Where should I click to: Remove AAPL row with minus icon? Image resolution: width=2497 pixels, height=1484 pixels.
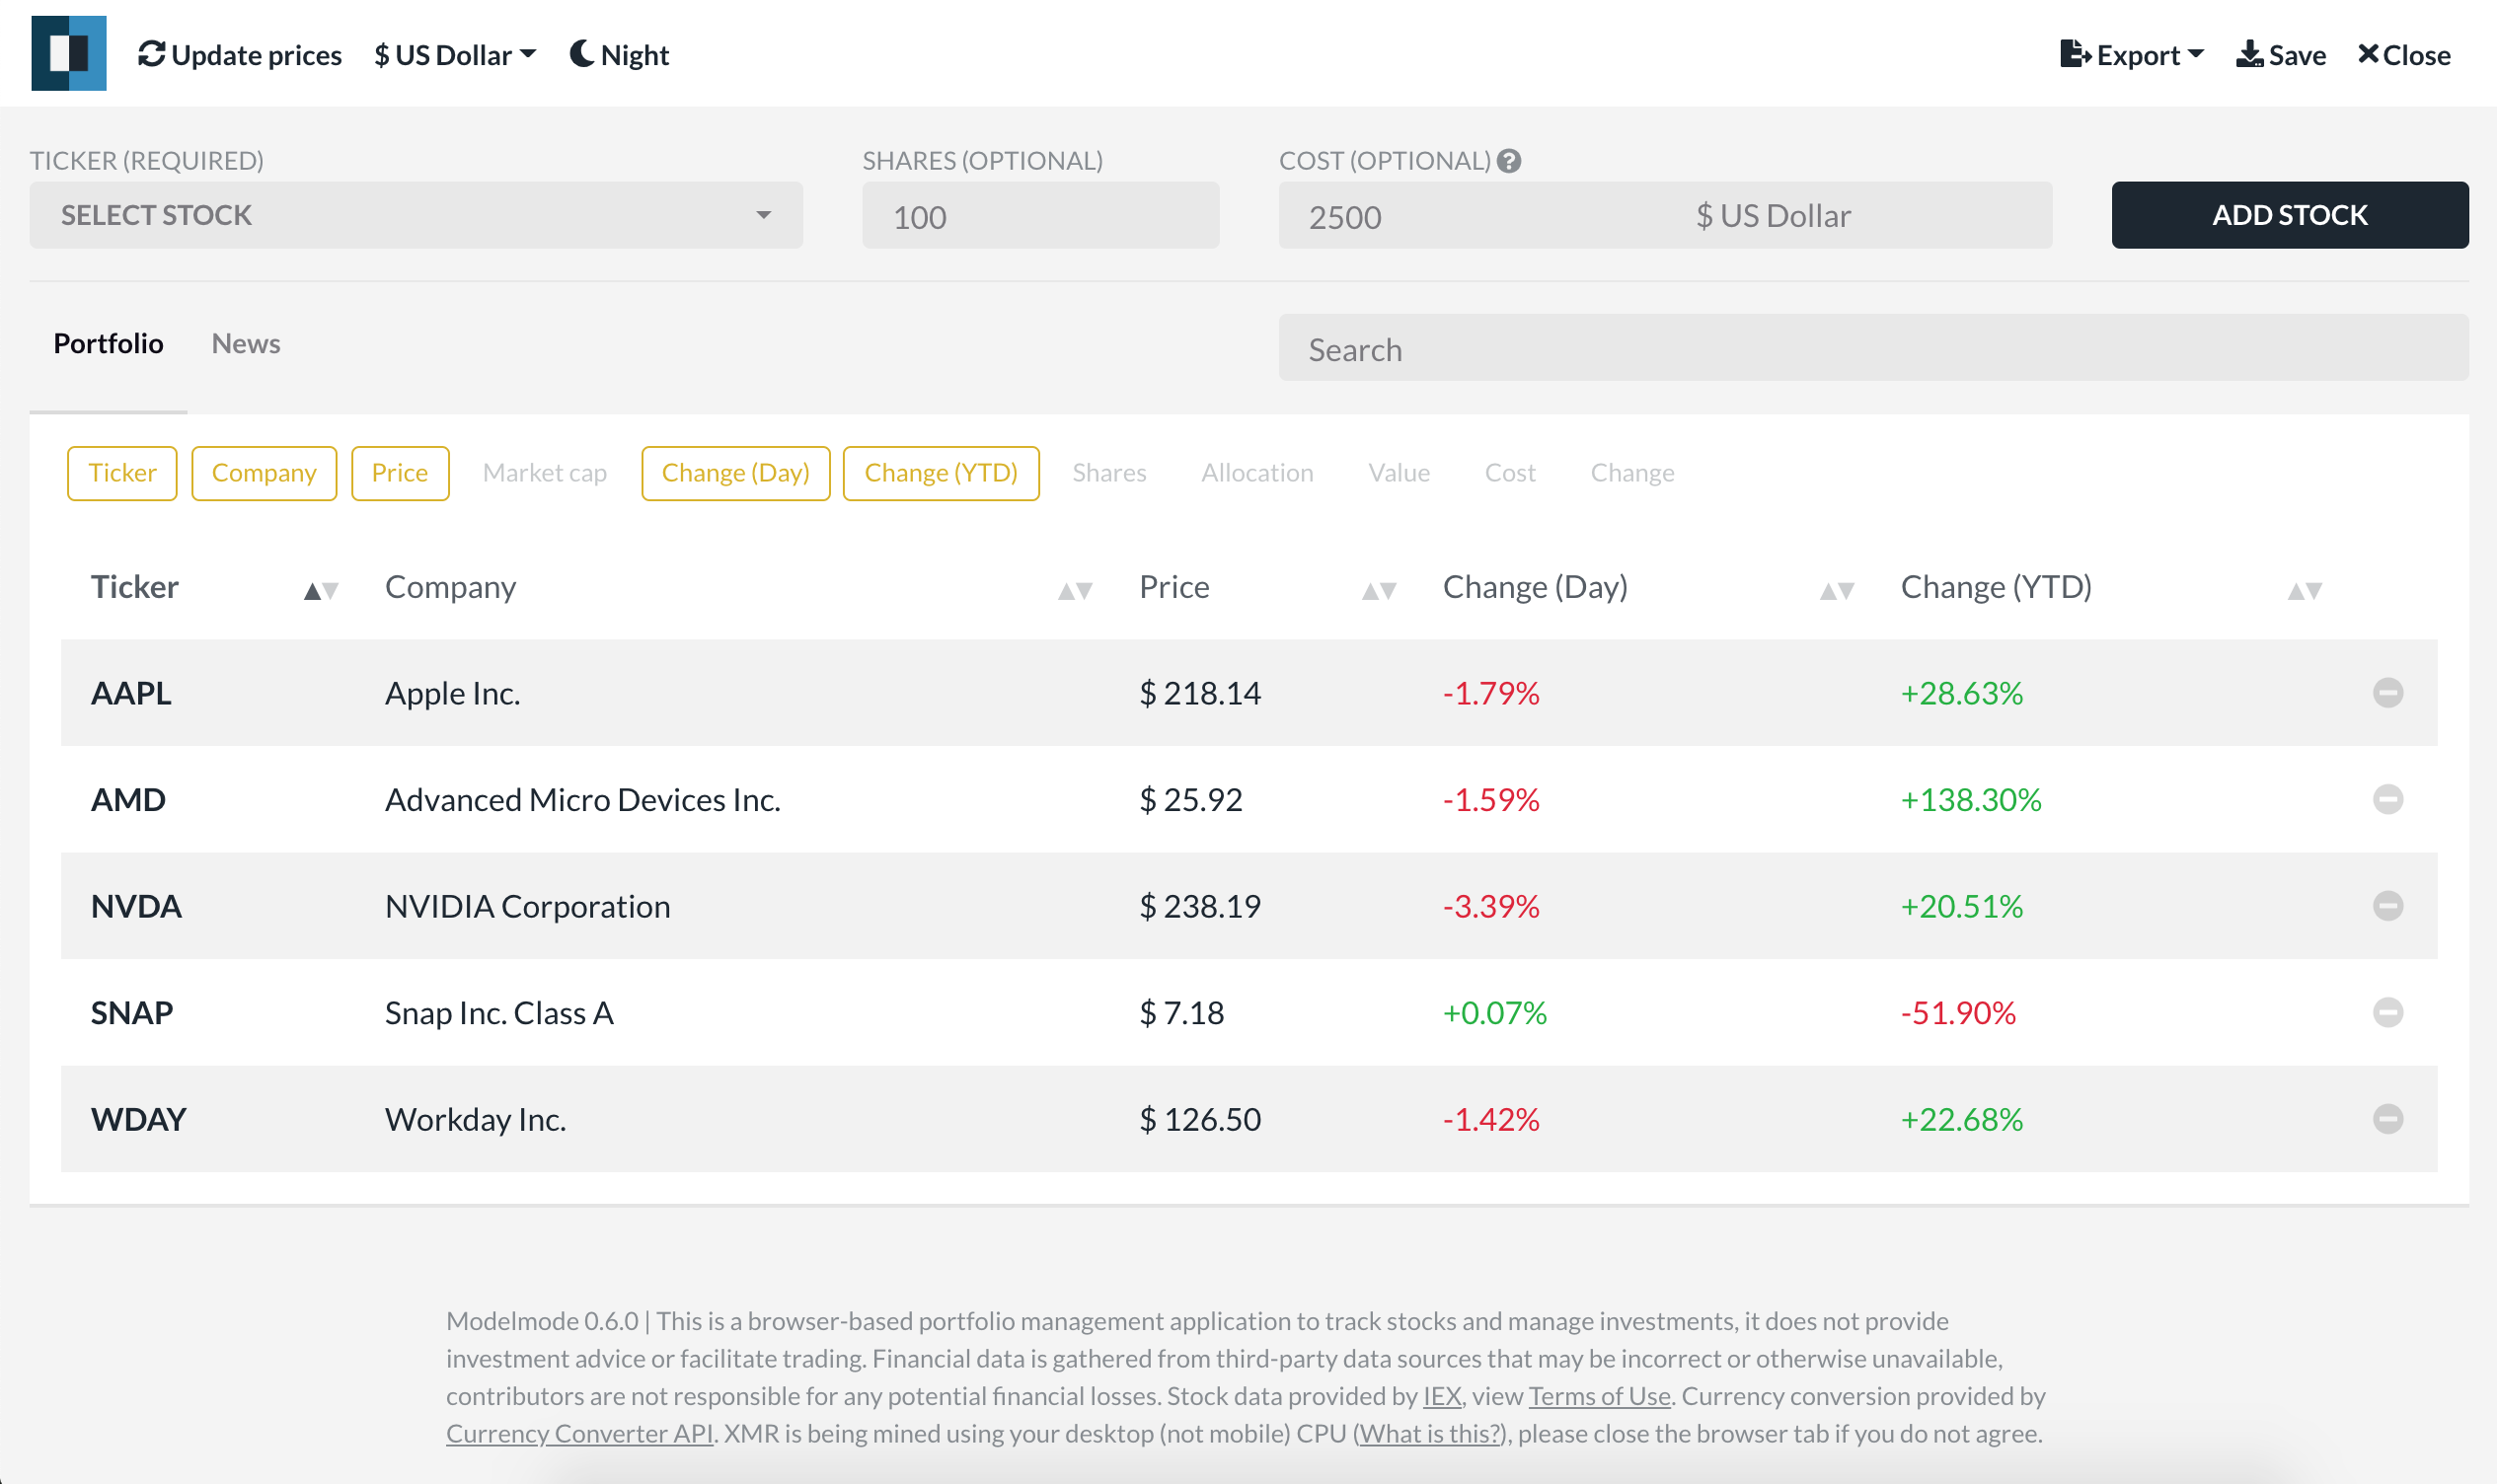pyautogui.click(x=2387, y=692)
